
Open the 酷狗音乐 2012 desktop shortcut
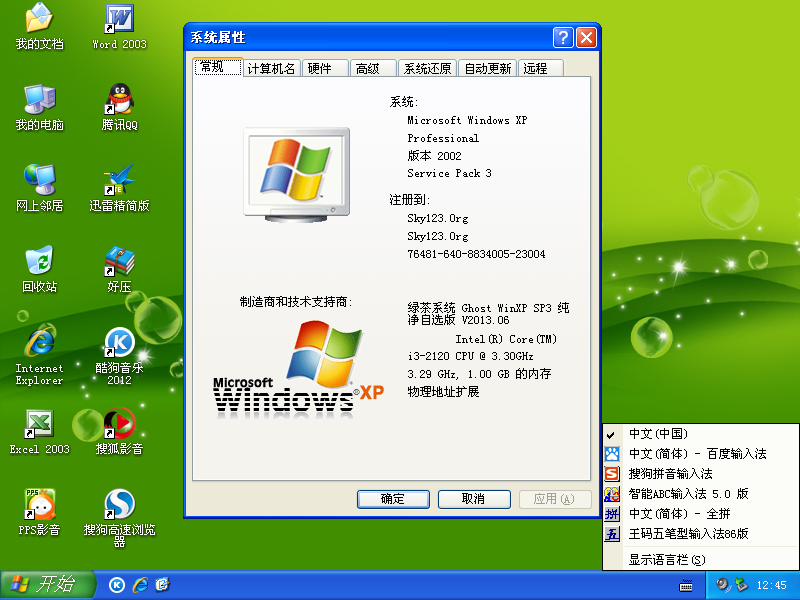(119, 356)
